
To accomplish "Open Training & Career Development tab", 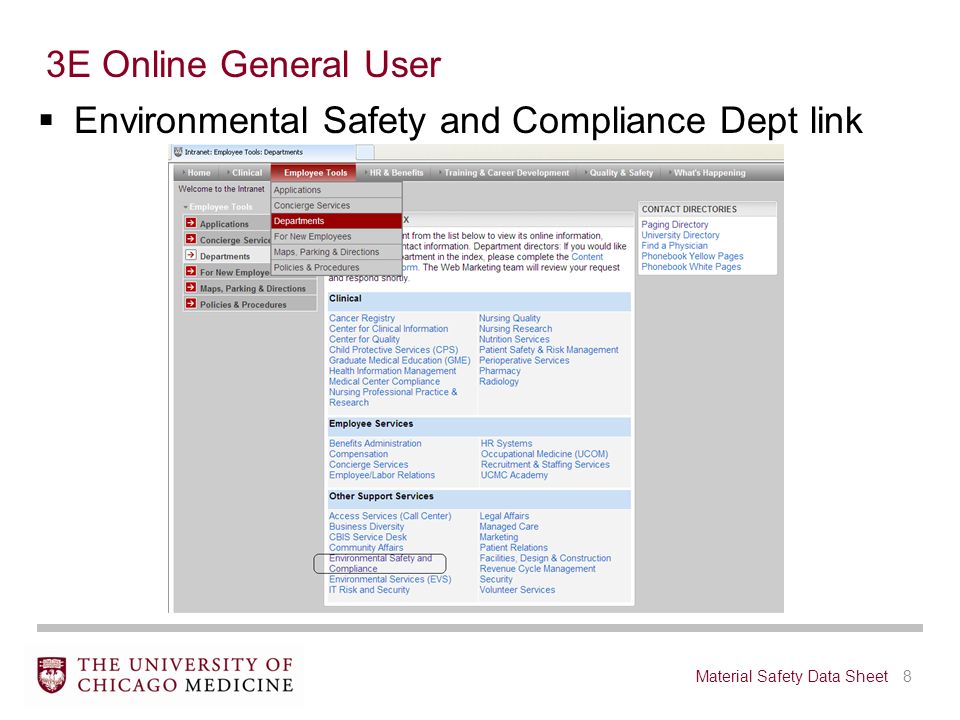I will (504, 173).
